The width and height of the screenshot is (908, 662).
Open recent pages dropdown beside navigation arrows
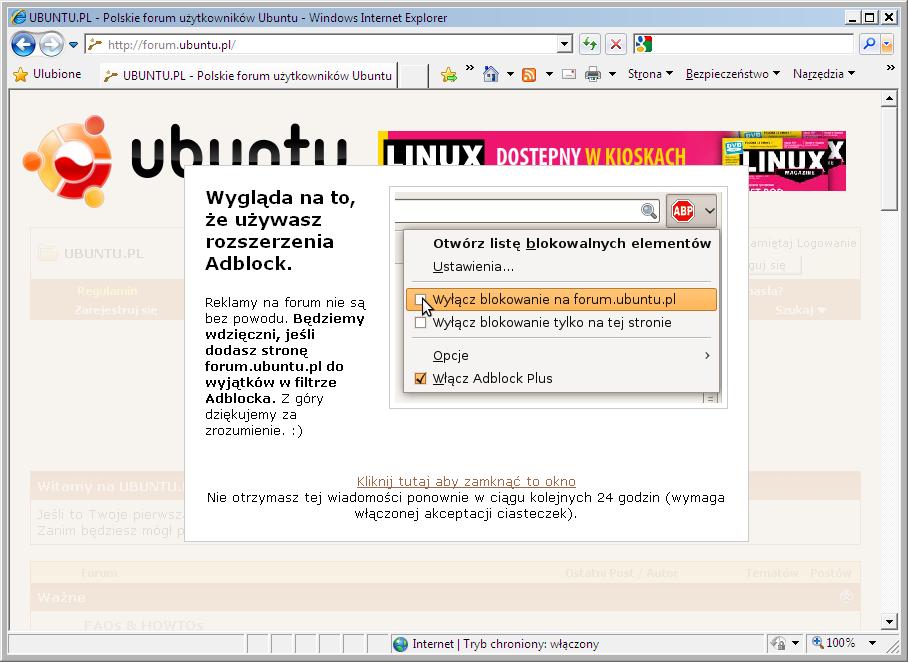tap(74, 45)
